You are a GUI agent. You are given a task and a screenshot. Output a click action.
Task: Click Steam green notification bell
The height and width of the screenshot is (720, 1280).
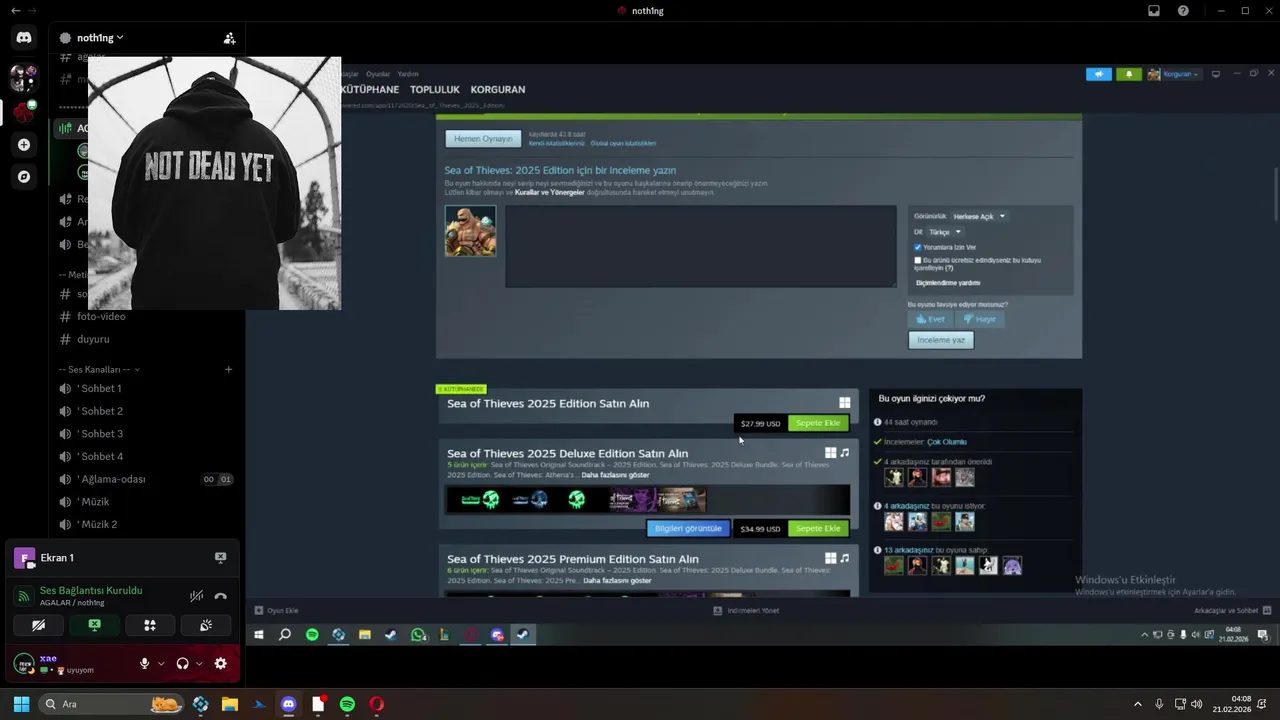tap(1129, 74)
